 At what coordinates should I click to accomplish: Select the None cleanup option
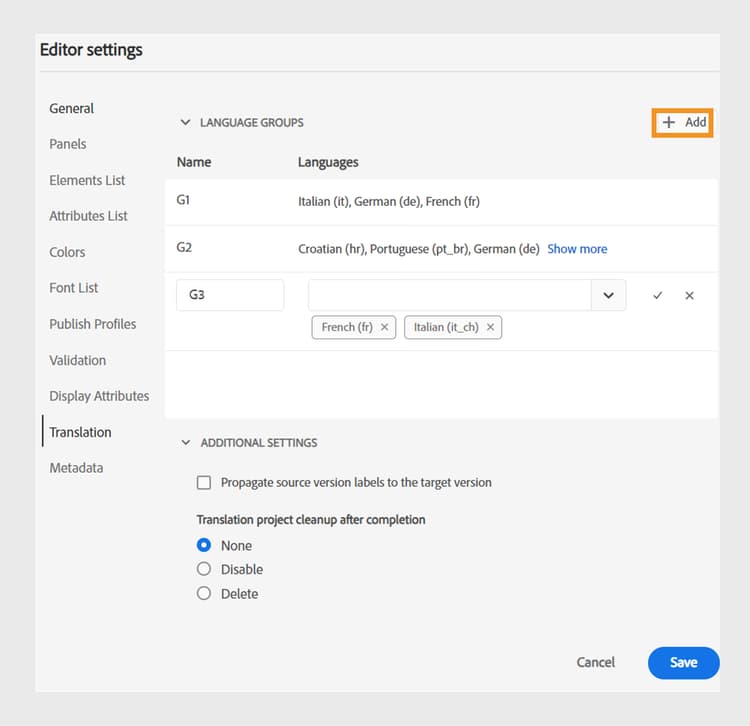pyautogui.click(x=204, y=545)
